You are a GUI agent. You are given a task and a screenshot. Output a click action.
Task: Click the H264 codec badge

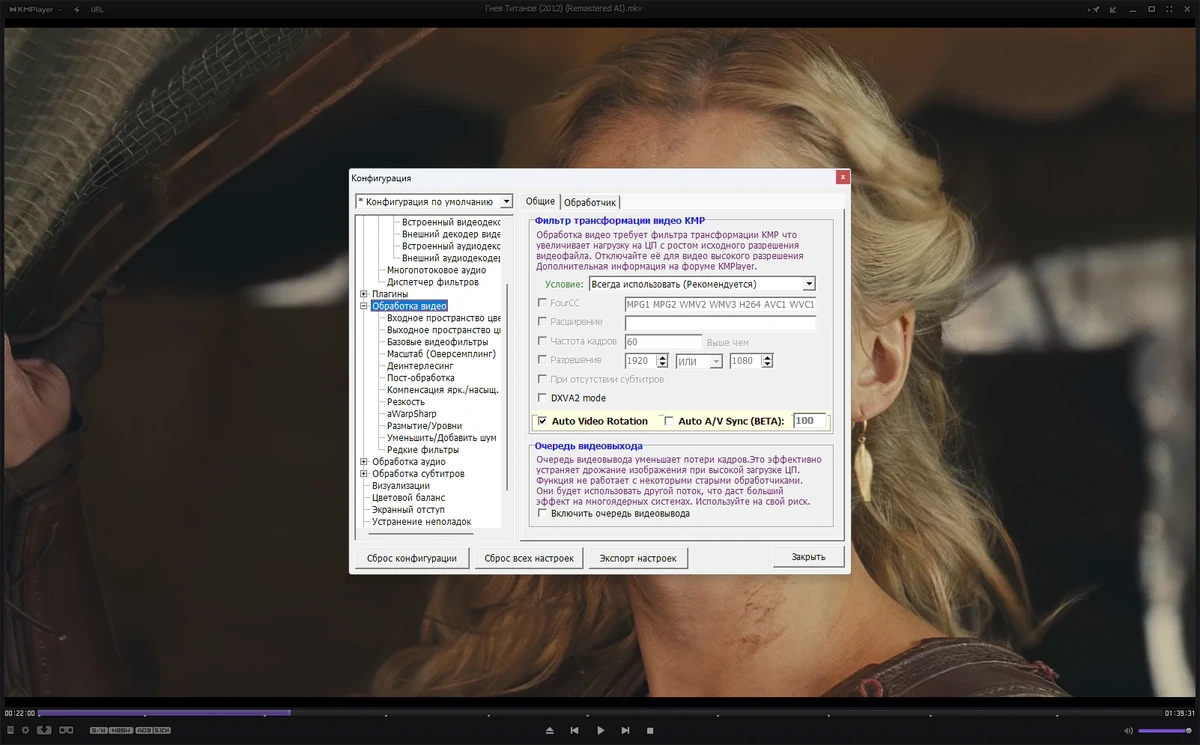pos(121,730)
